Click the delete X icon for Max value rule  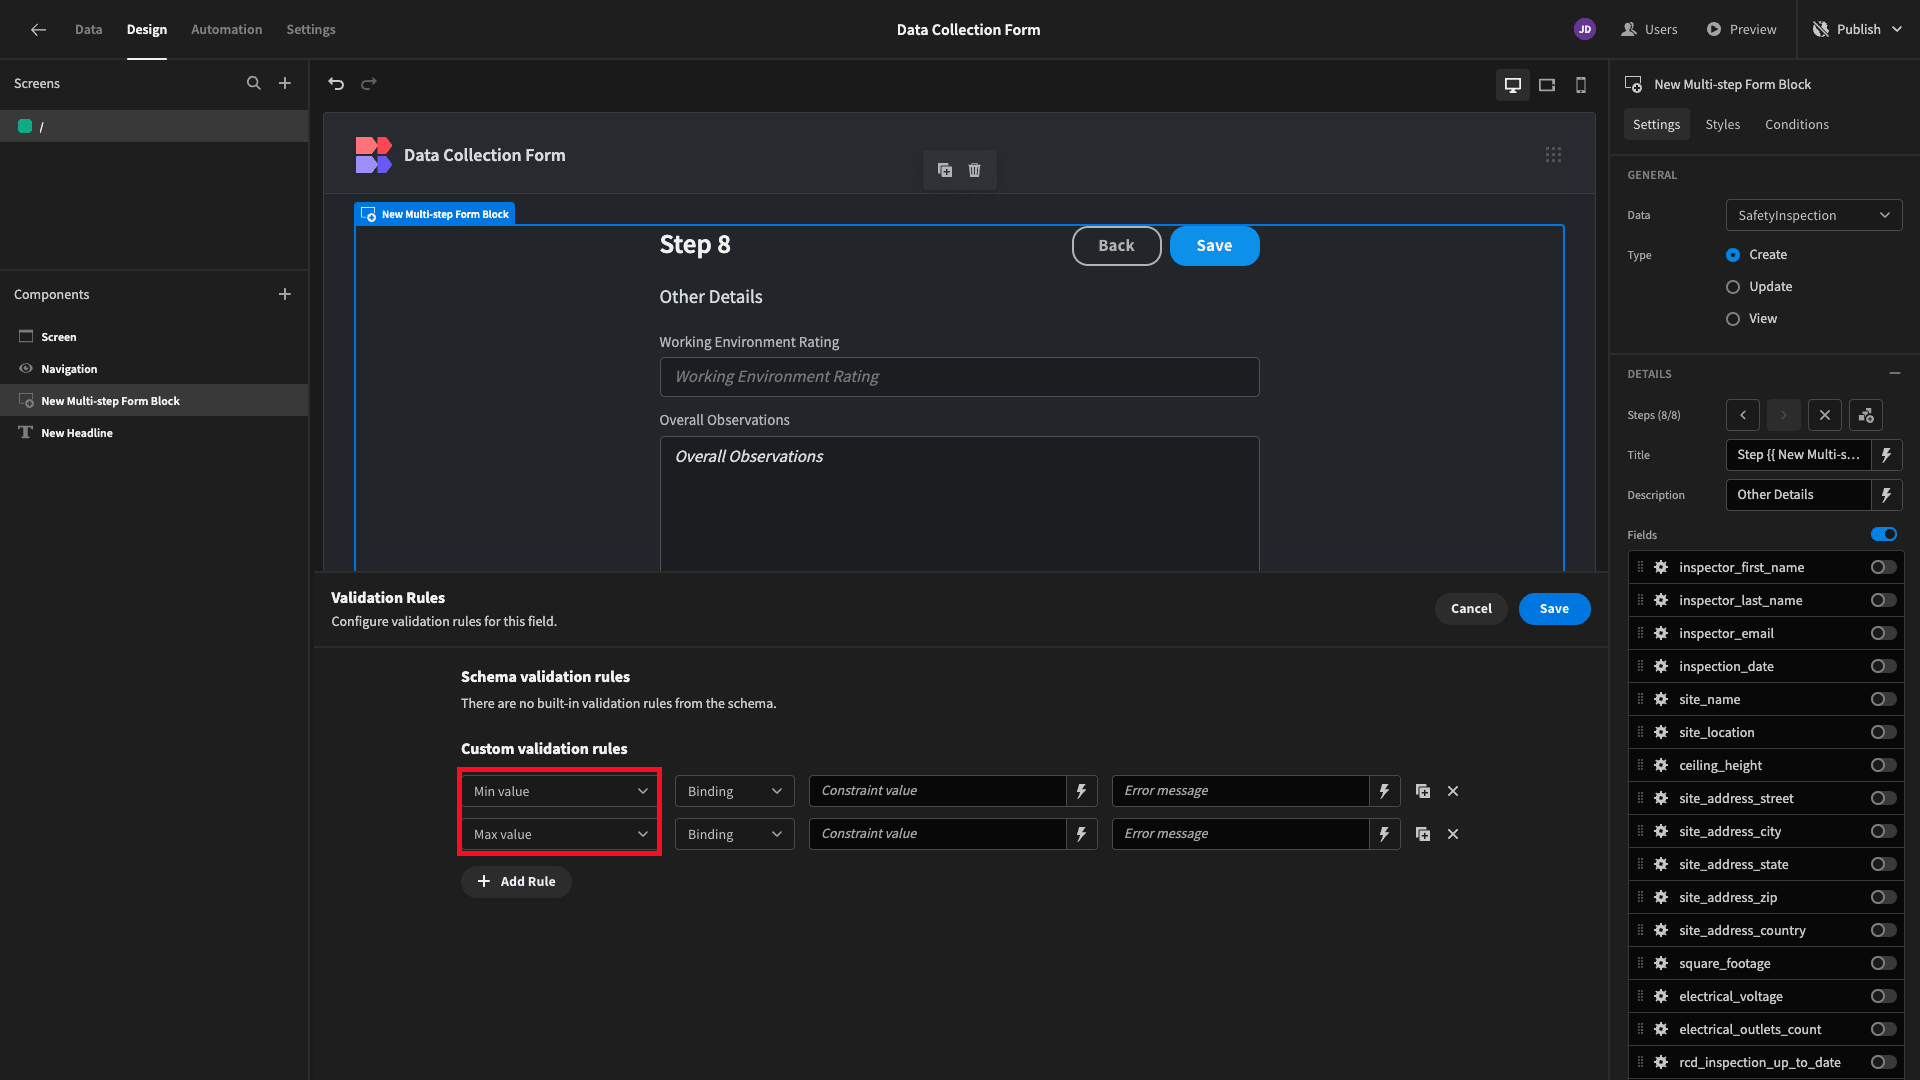point(1452,833)
